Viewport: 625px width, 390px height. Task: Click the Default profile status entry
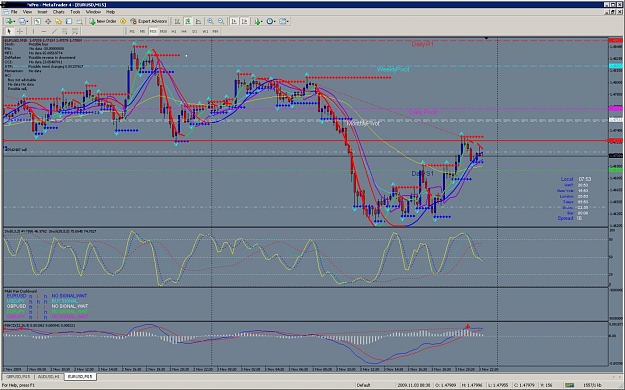click(364, 385)
